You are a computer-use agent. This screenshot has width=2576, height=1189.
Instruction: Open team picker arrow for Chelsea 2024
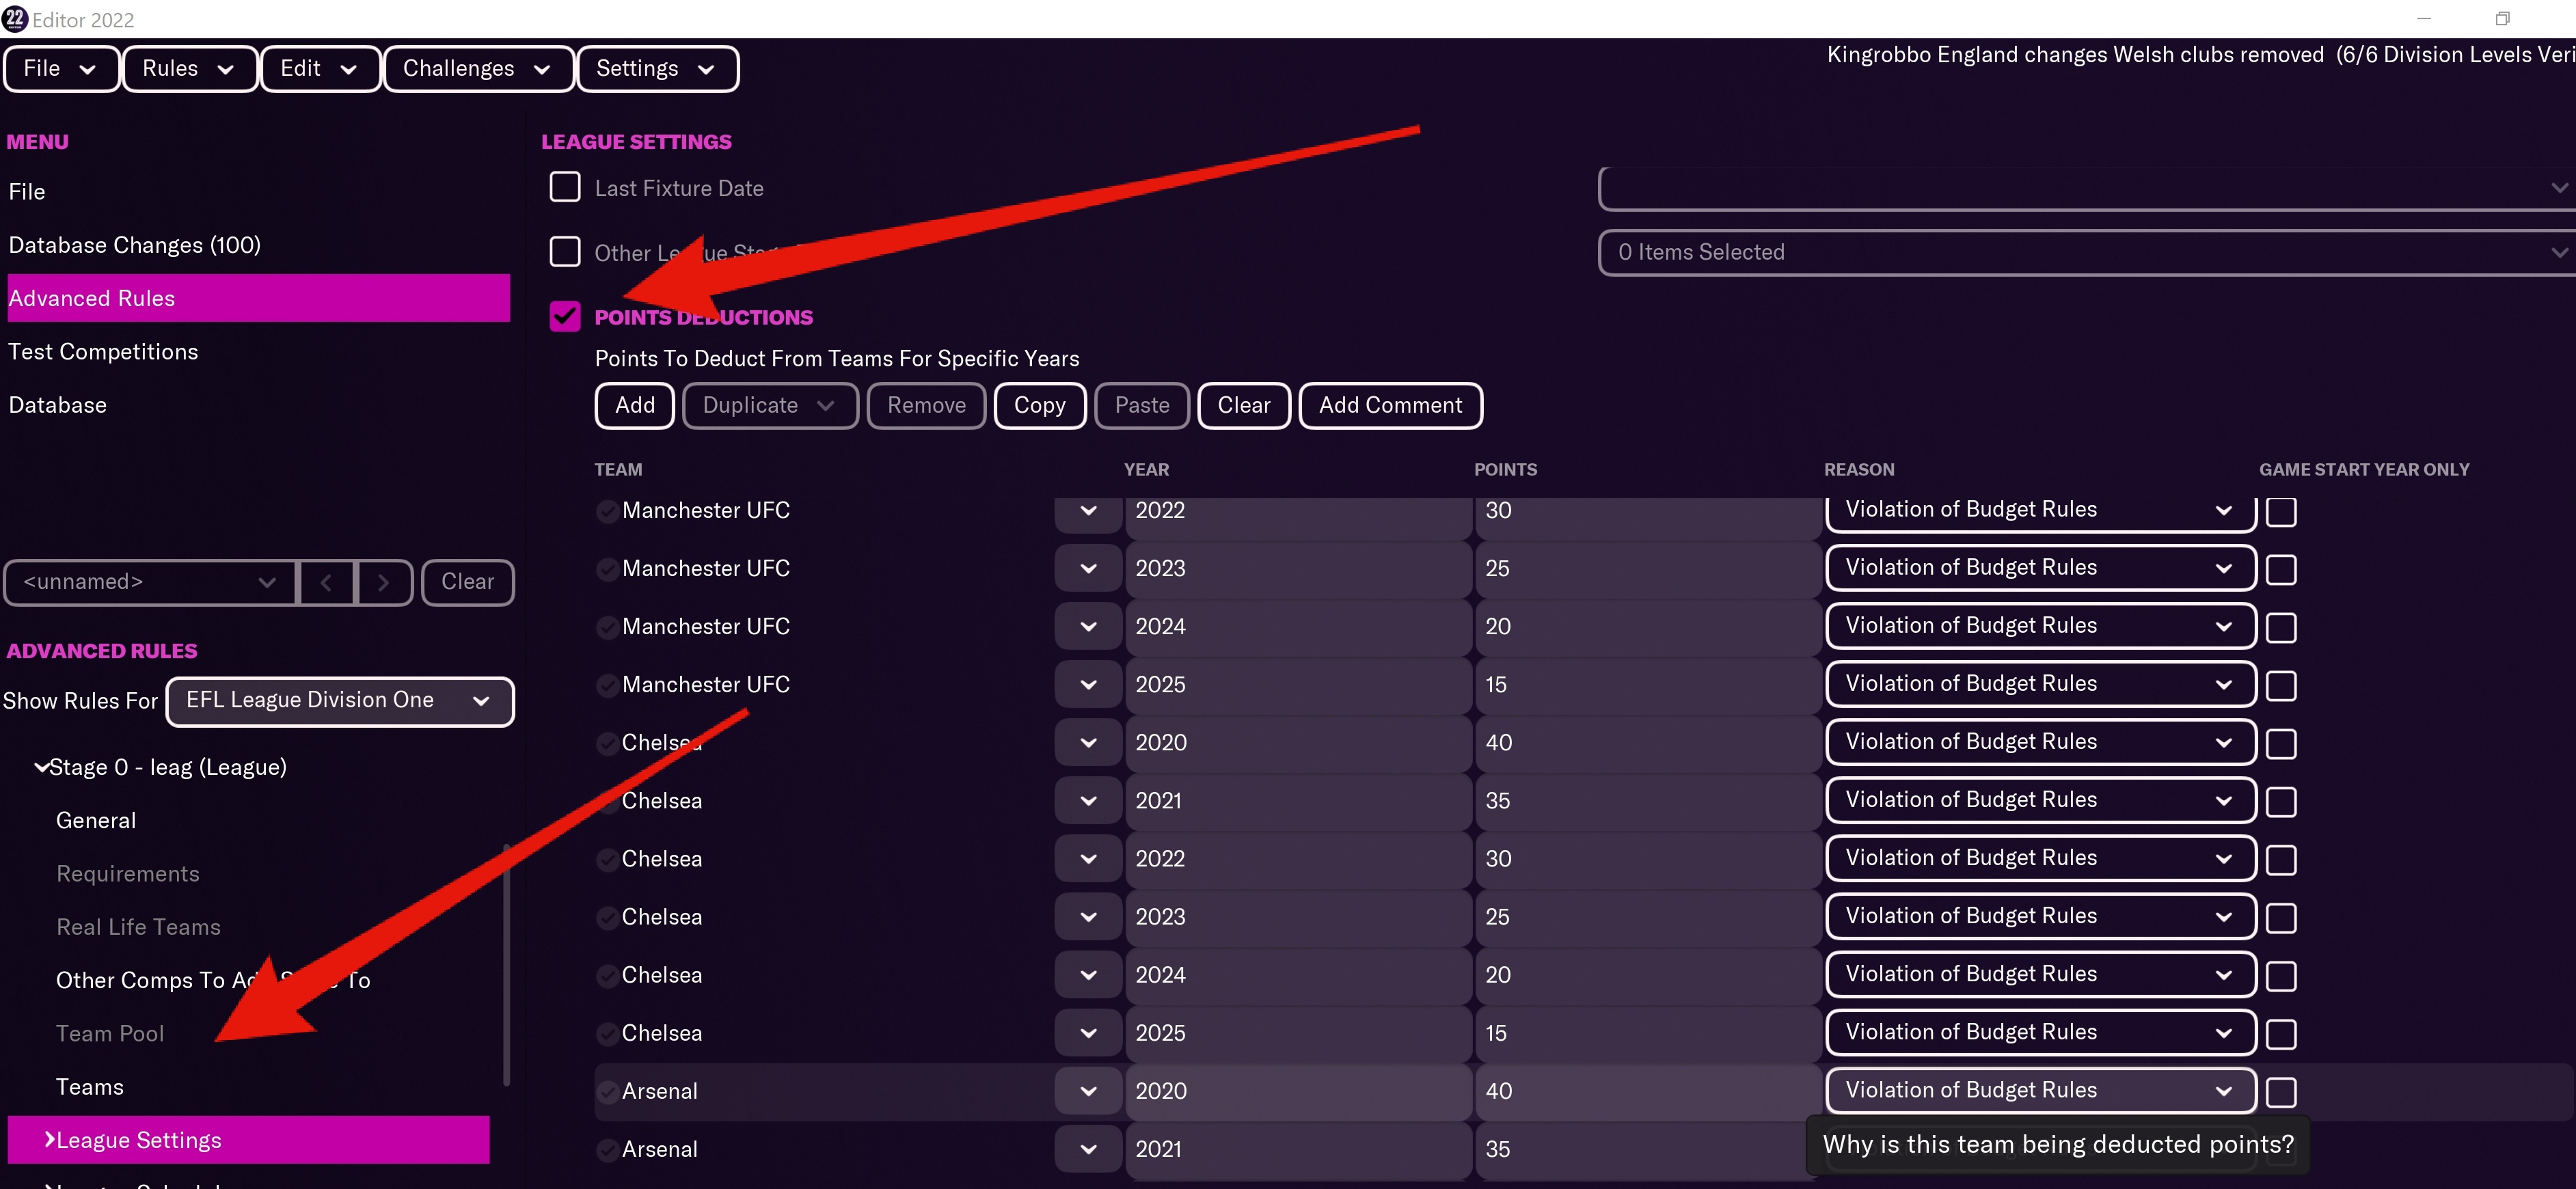pos(1088,975)
